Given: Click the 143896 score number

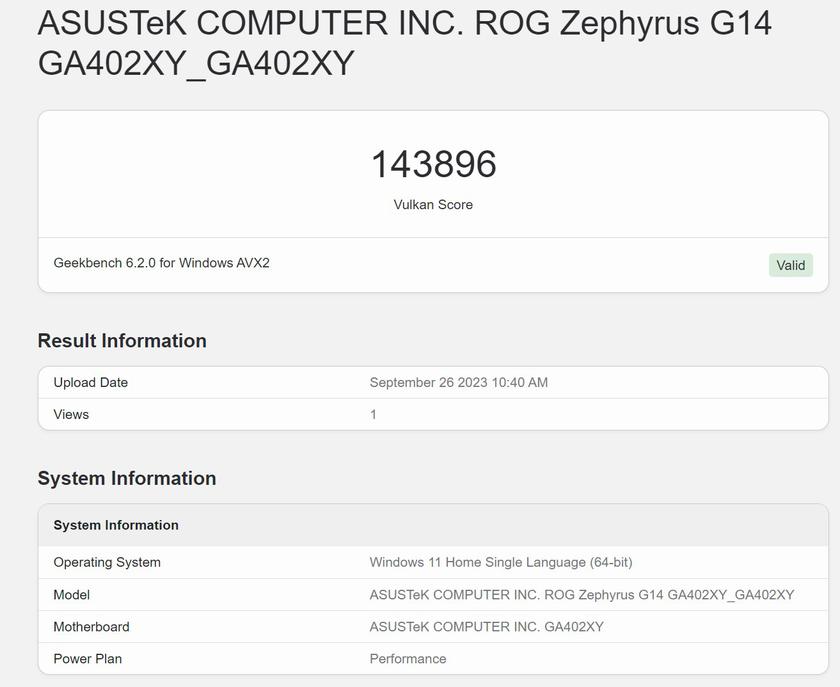Looking at the screenshot, I should (x=433, y=164).
